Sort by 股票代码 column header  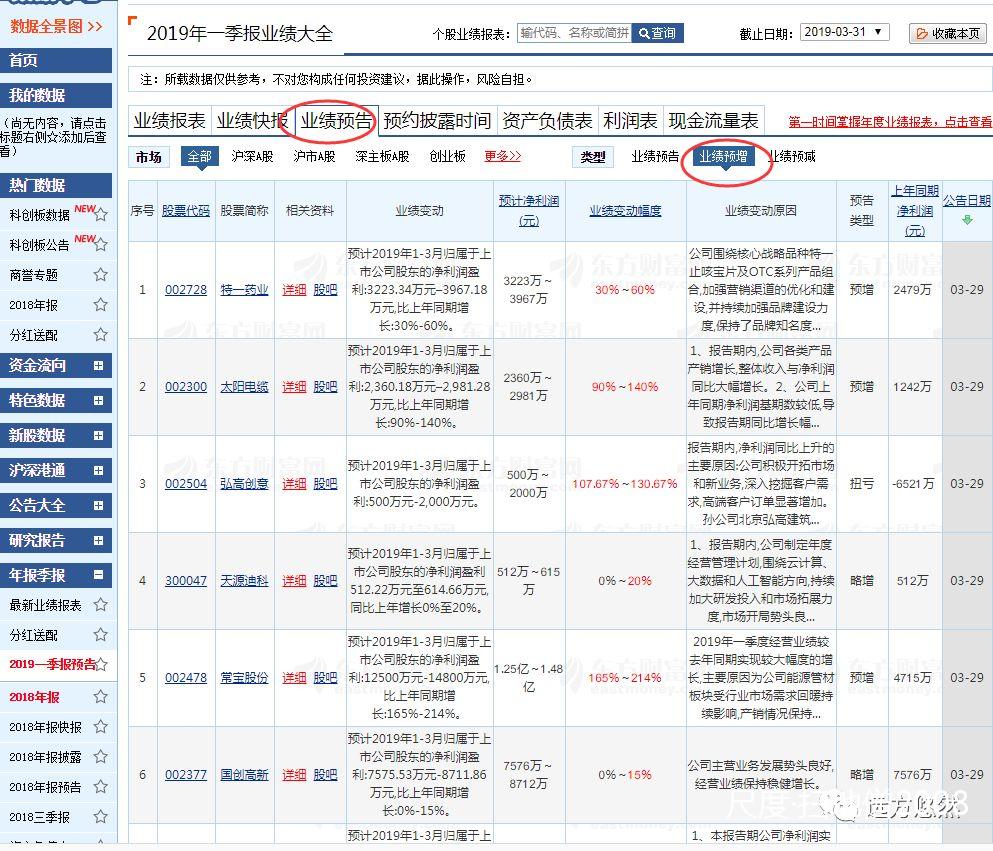186,210
